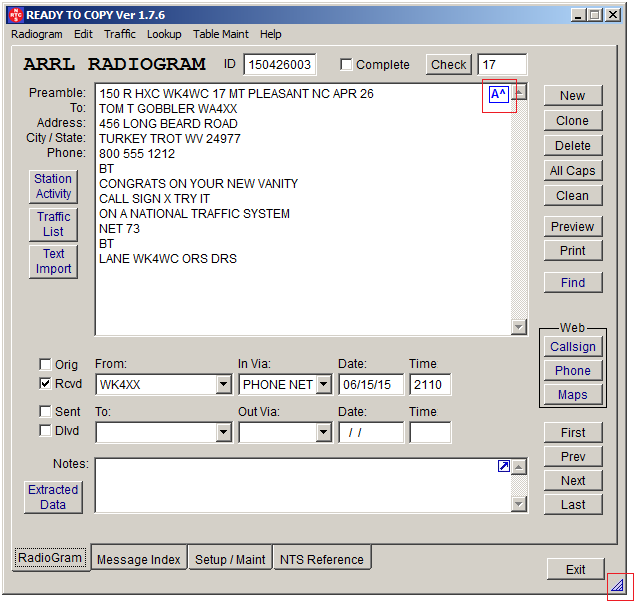The height and width of the screenshot is (608, 640).
Task: Click the resize grip in bottom-right corner
Action: [617, 586]
